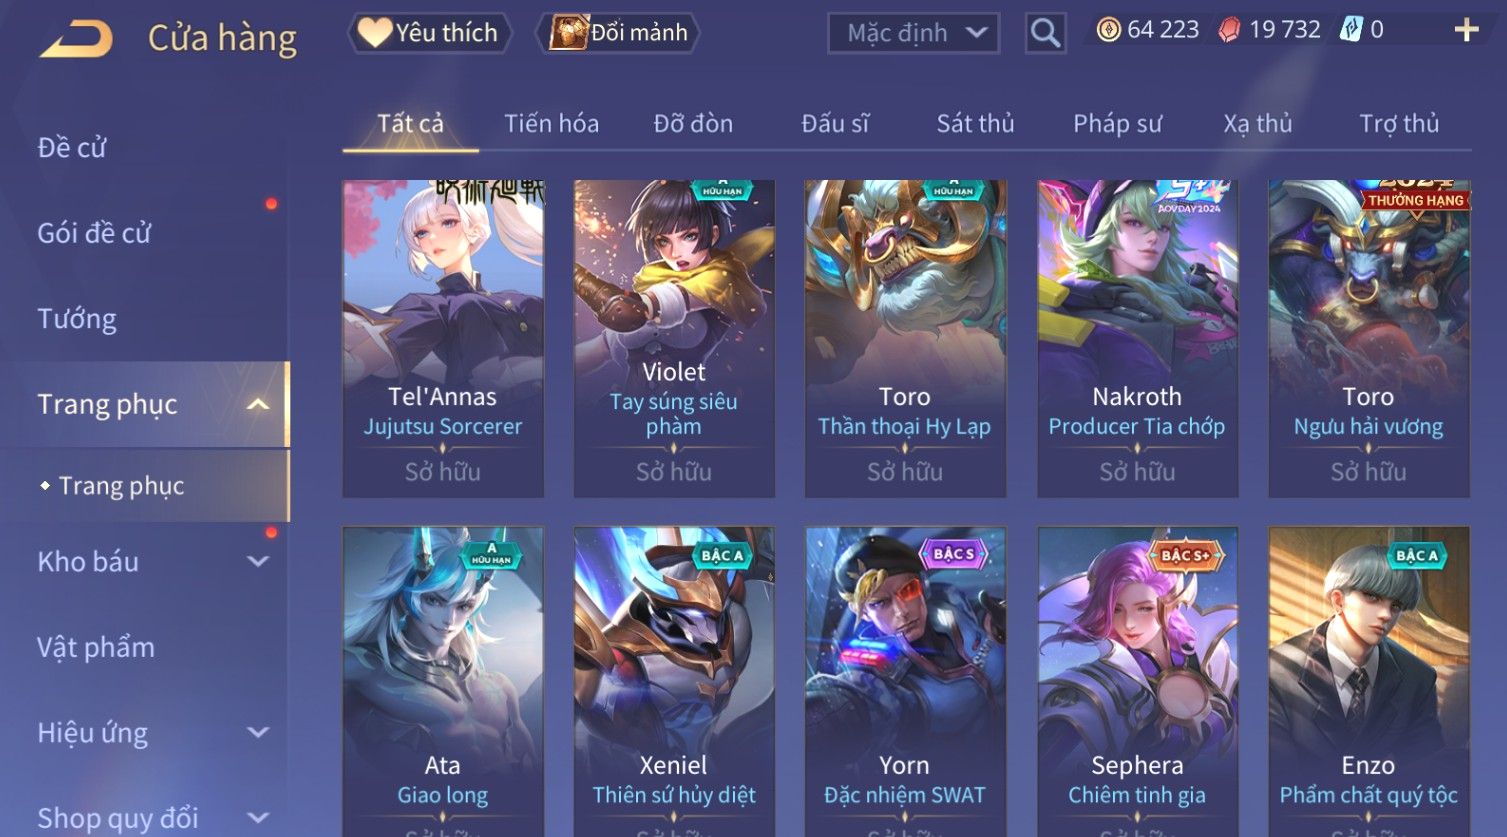Click the plus icon to add currency

click(x=1466, y=30)
